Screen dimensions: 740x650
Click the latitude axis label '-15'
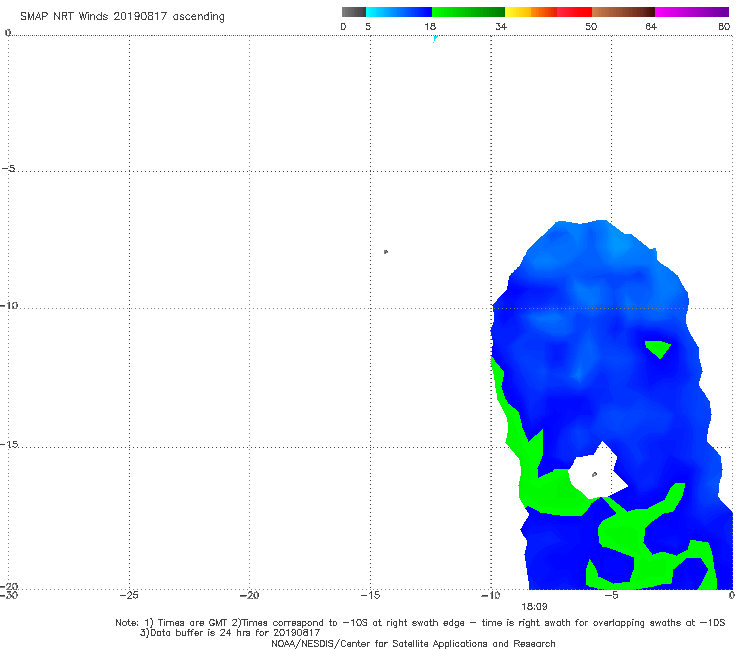(10, 445)
